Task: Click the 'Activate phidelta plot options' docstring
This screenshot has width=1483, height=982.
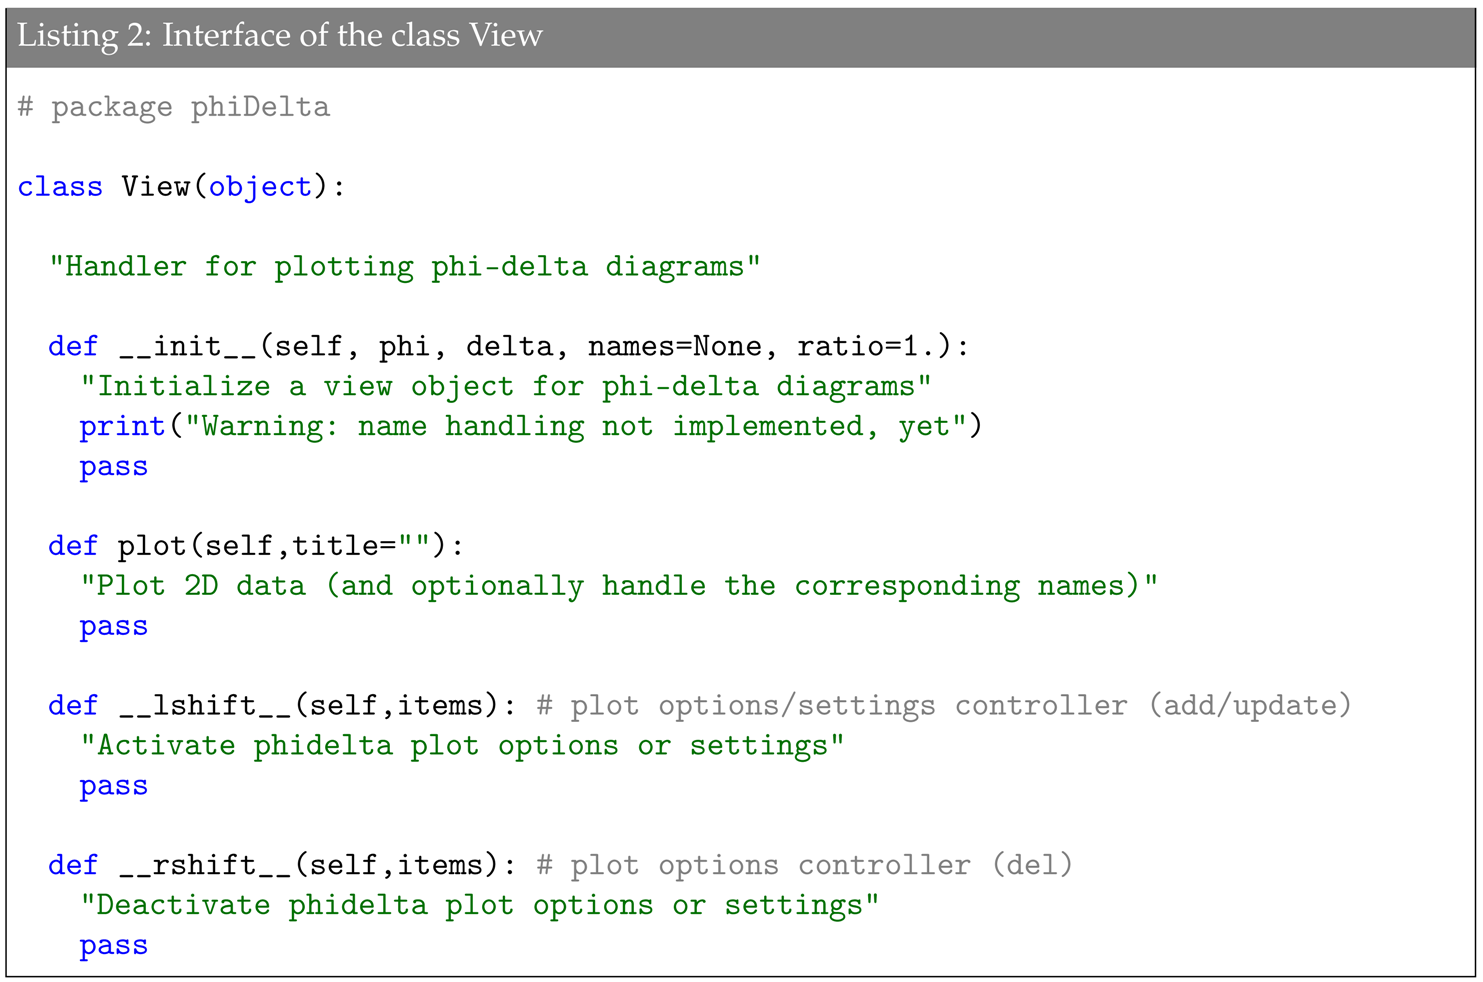Action: click(x=462, y=746)
